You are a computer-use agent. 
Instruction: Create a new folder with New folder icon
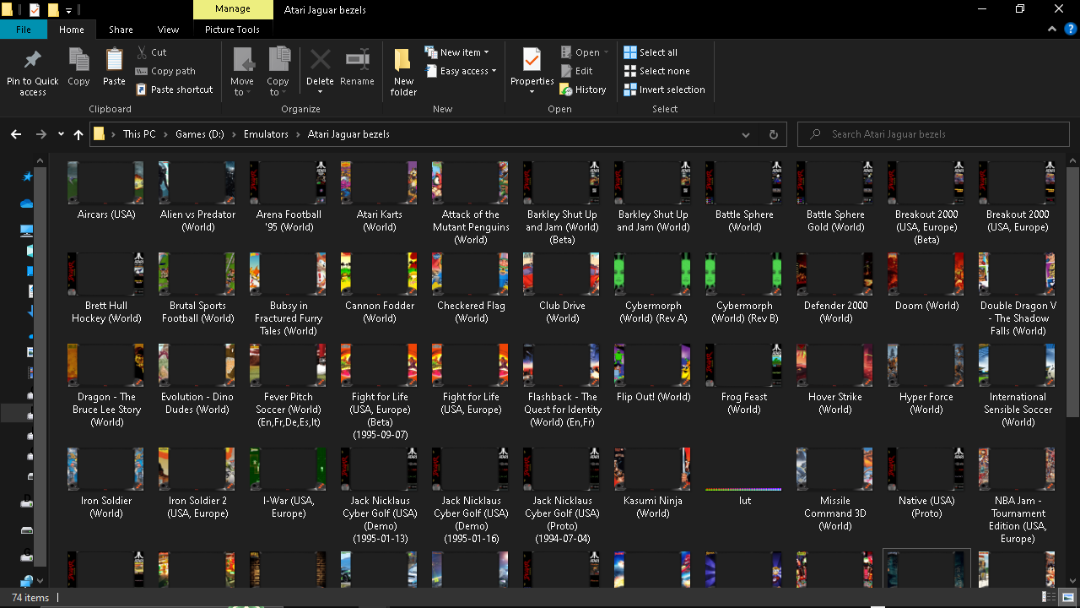click(403, 61)
